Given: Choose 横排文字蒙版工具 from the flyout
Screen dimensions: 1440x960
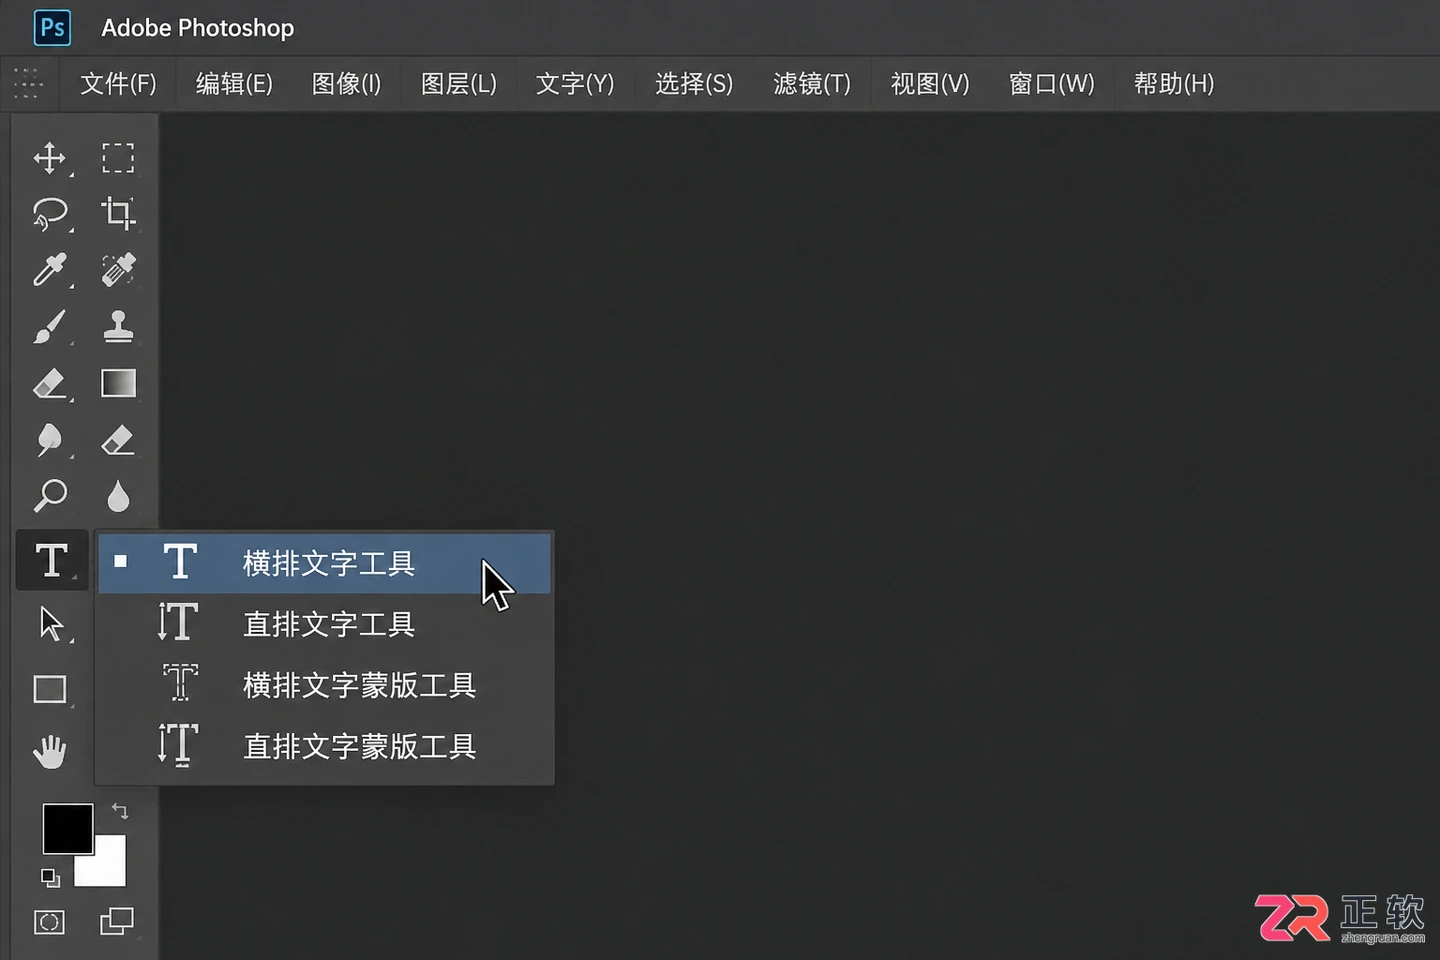Looking at the screenshot, I should click(324, 685).
